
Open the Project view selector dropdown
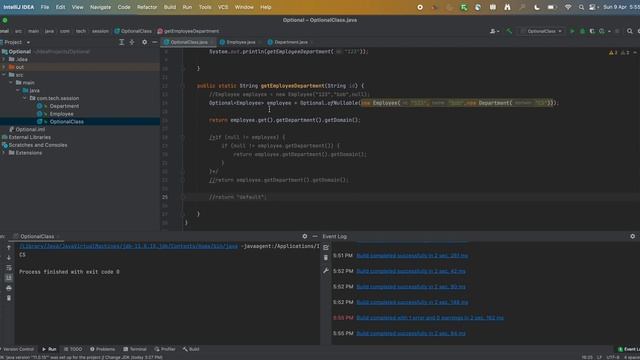click(16, 42)
